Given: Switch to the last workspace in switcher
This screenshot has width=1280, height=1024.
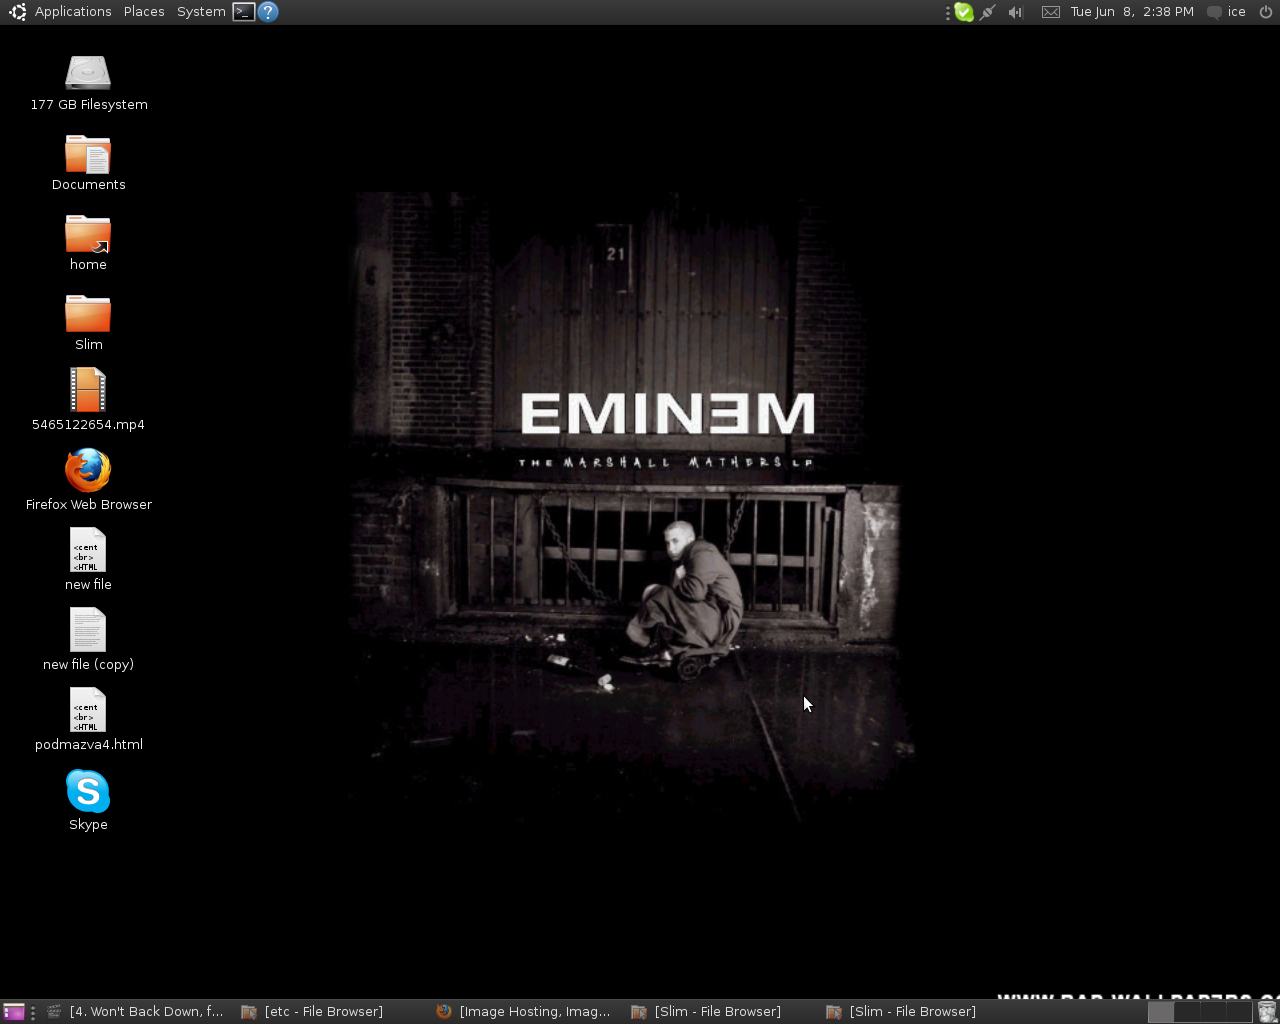Looking at the screenshot, I should pos(1239,1012).
